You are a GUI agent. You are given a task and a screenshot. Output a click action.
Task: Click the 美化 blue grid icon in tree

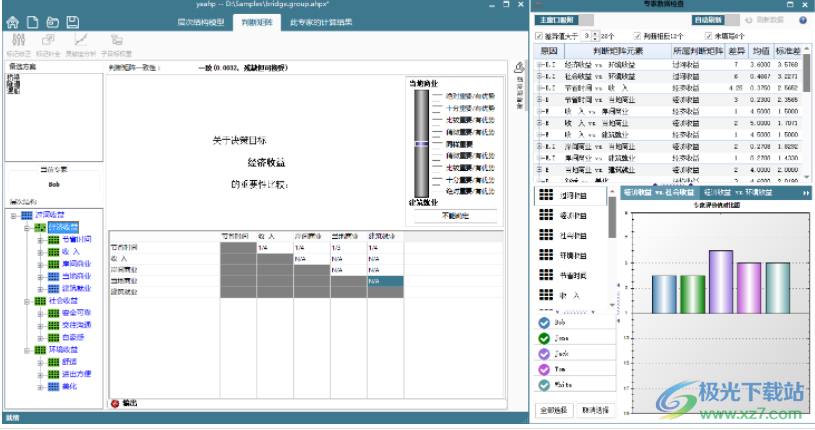tap(54, 387)
